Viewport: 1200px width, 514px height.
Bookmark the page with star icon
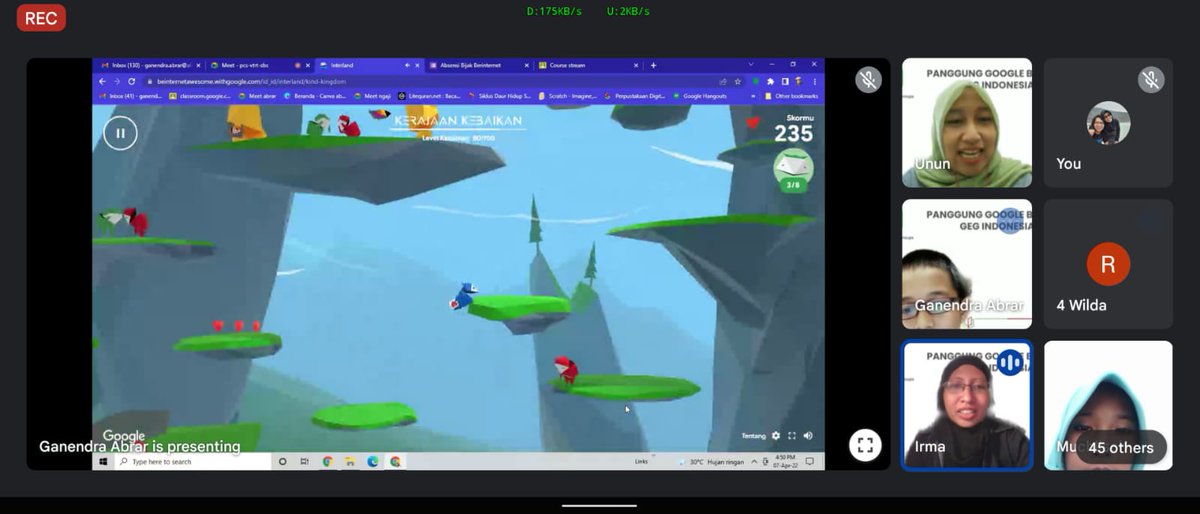(738, 81)
